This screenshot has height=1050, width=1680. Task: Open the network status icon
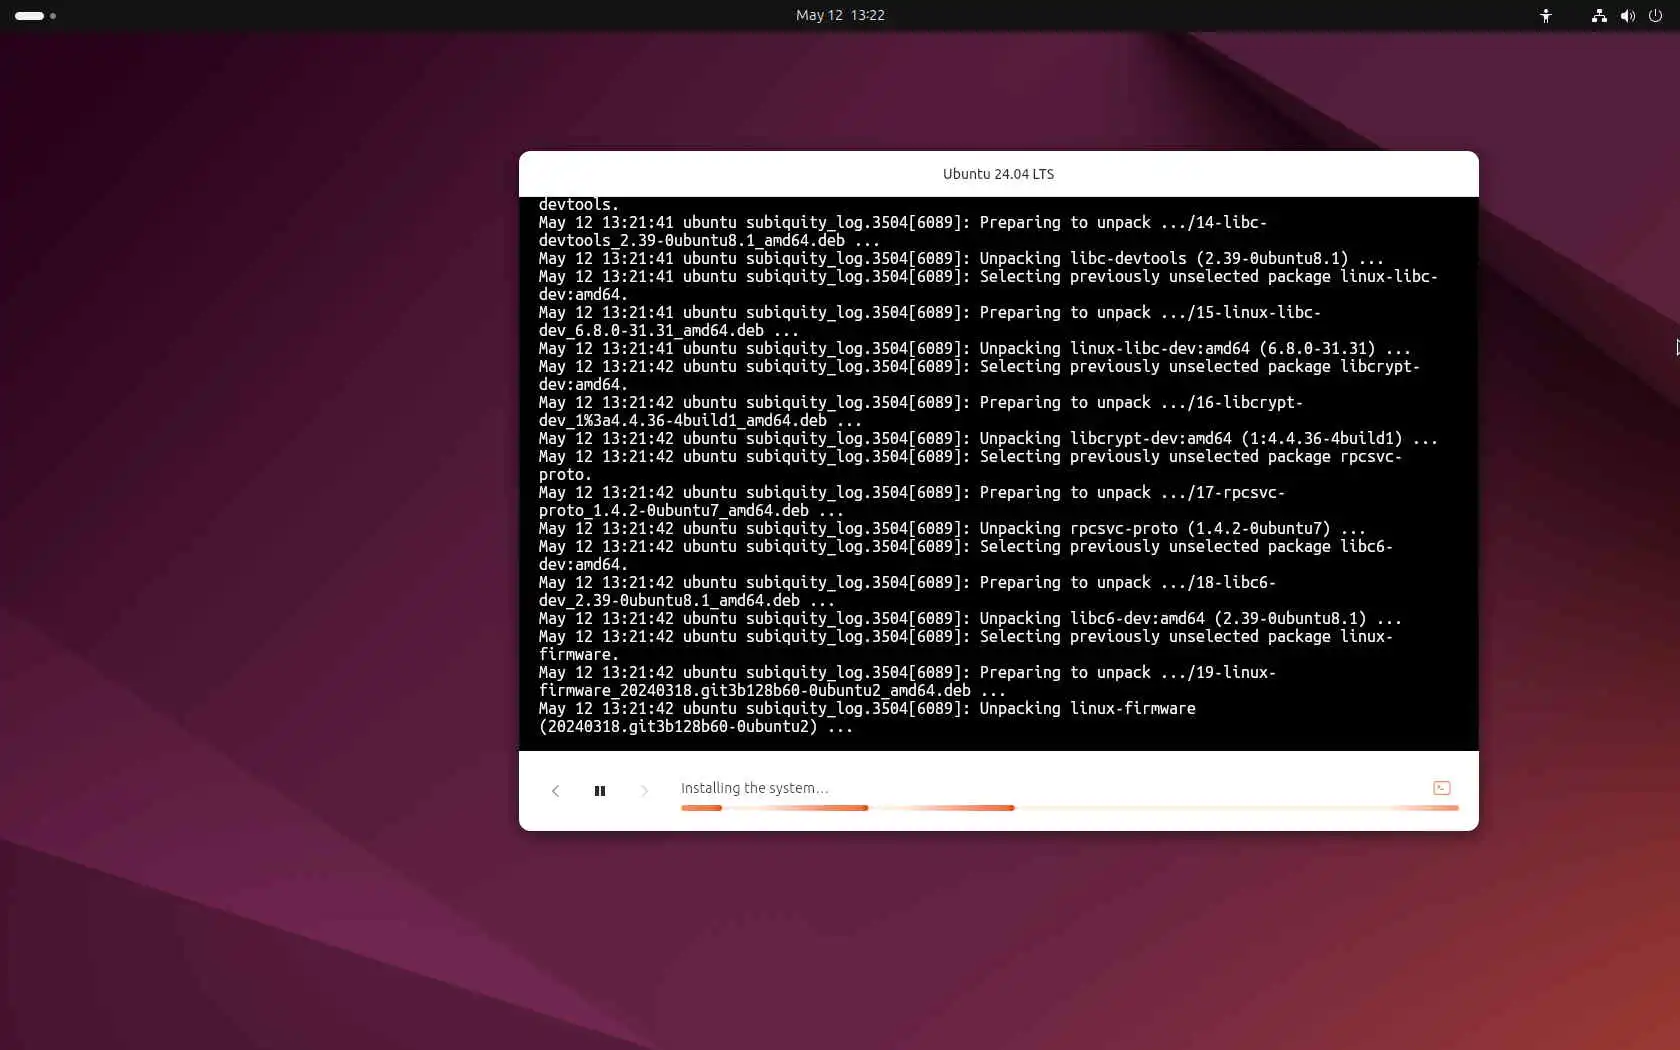(1599, 15)
